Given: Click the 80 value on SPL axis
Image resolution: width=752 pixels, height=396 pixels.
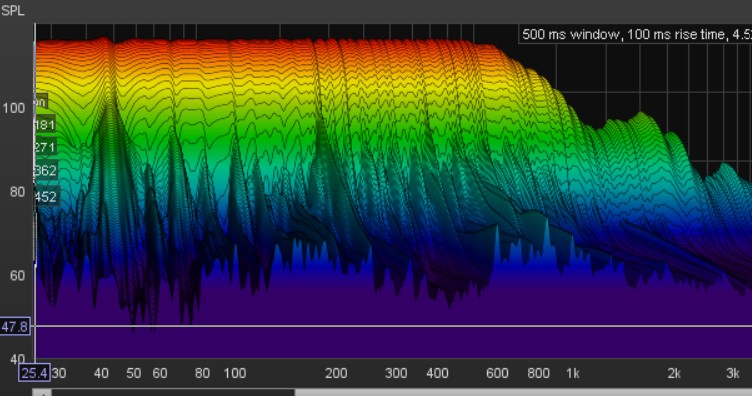Looking at the screenshot, I should click(17, 192).
